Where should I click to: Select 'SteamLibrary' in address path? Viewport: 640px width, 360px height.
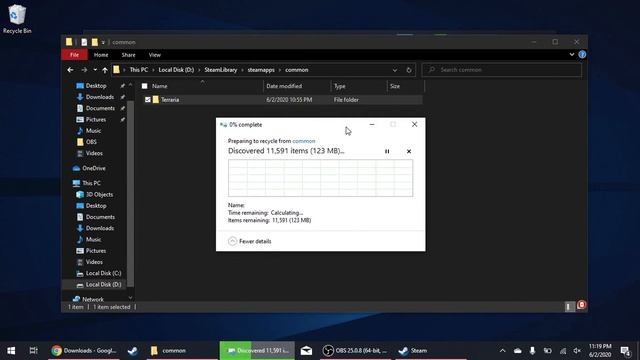[220, 70]
